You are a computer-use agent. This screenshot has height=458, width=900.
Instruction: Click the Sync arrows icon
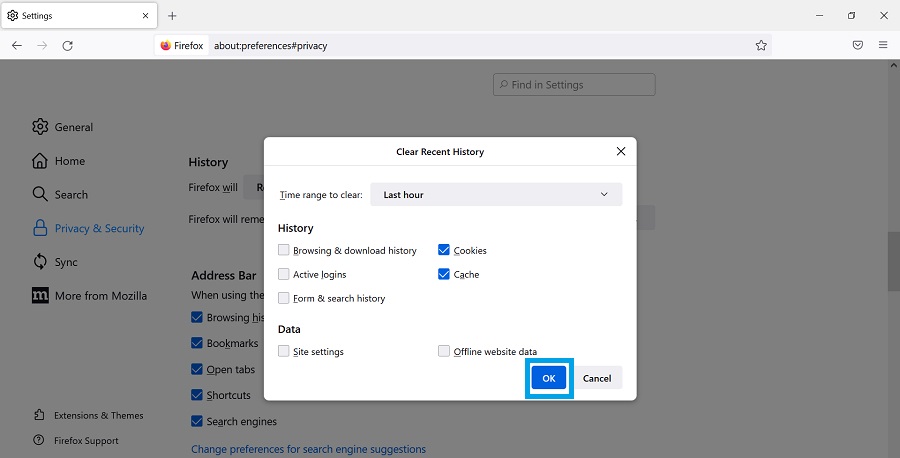pos(40,262)
